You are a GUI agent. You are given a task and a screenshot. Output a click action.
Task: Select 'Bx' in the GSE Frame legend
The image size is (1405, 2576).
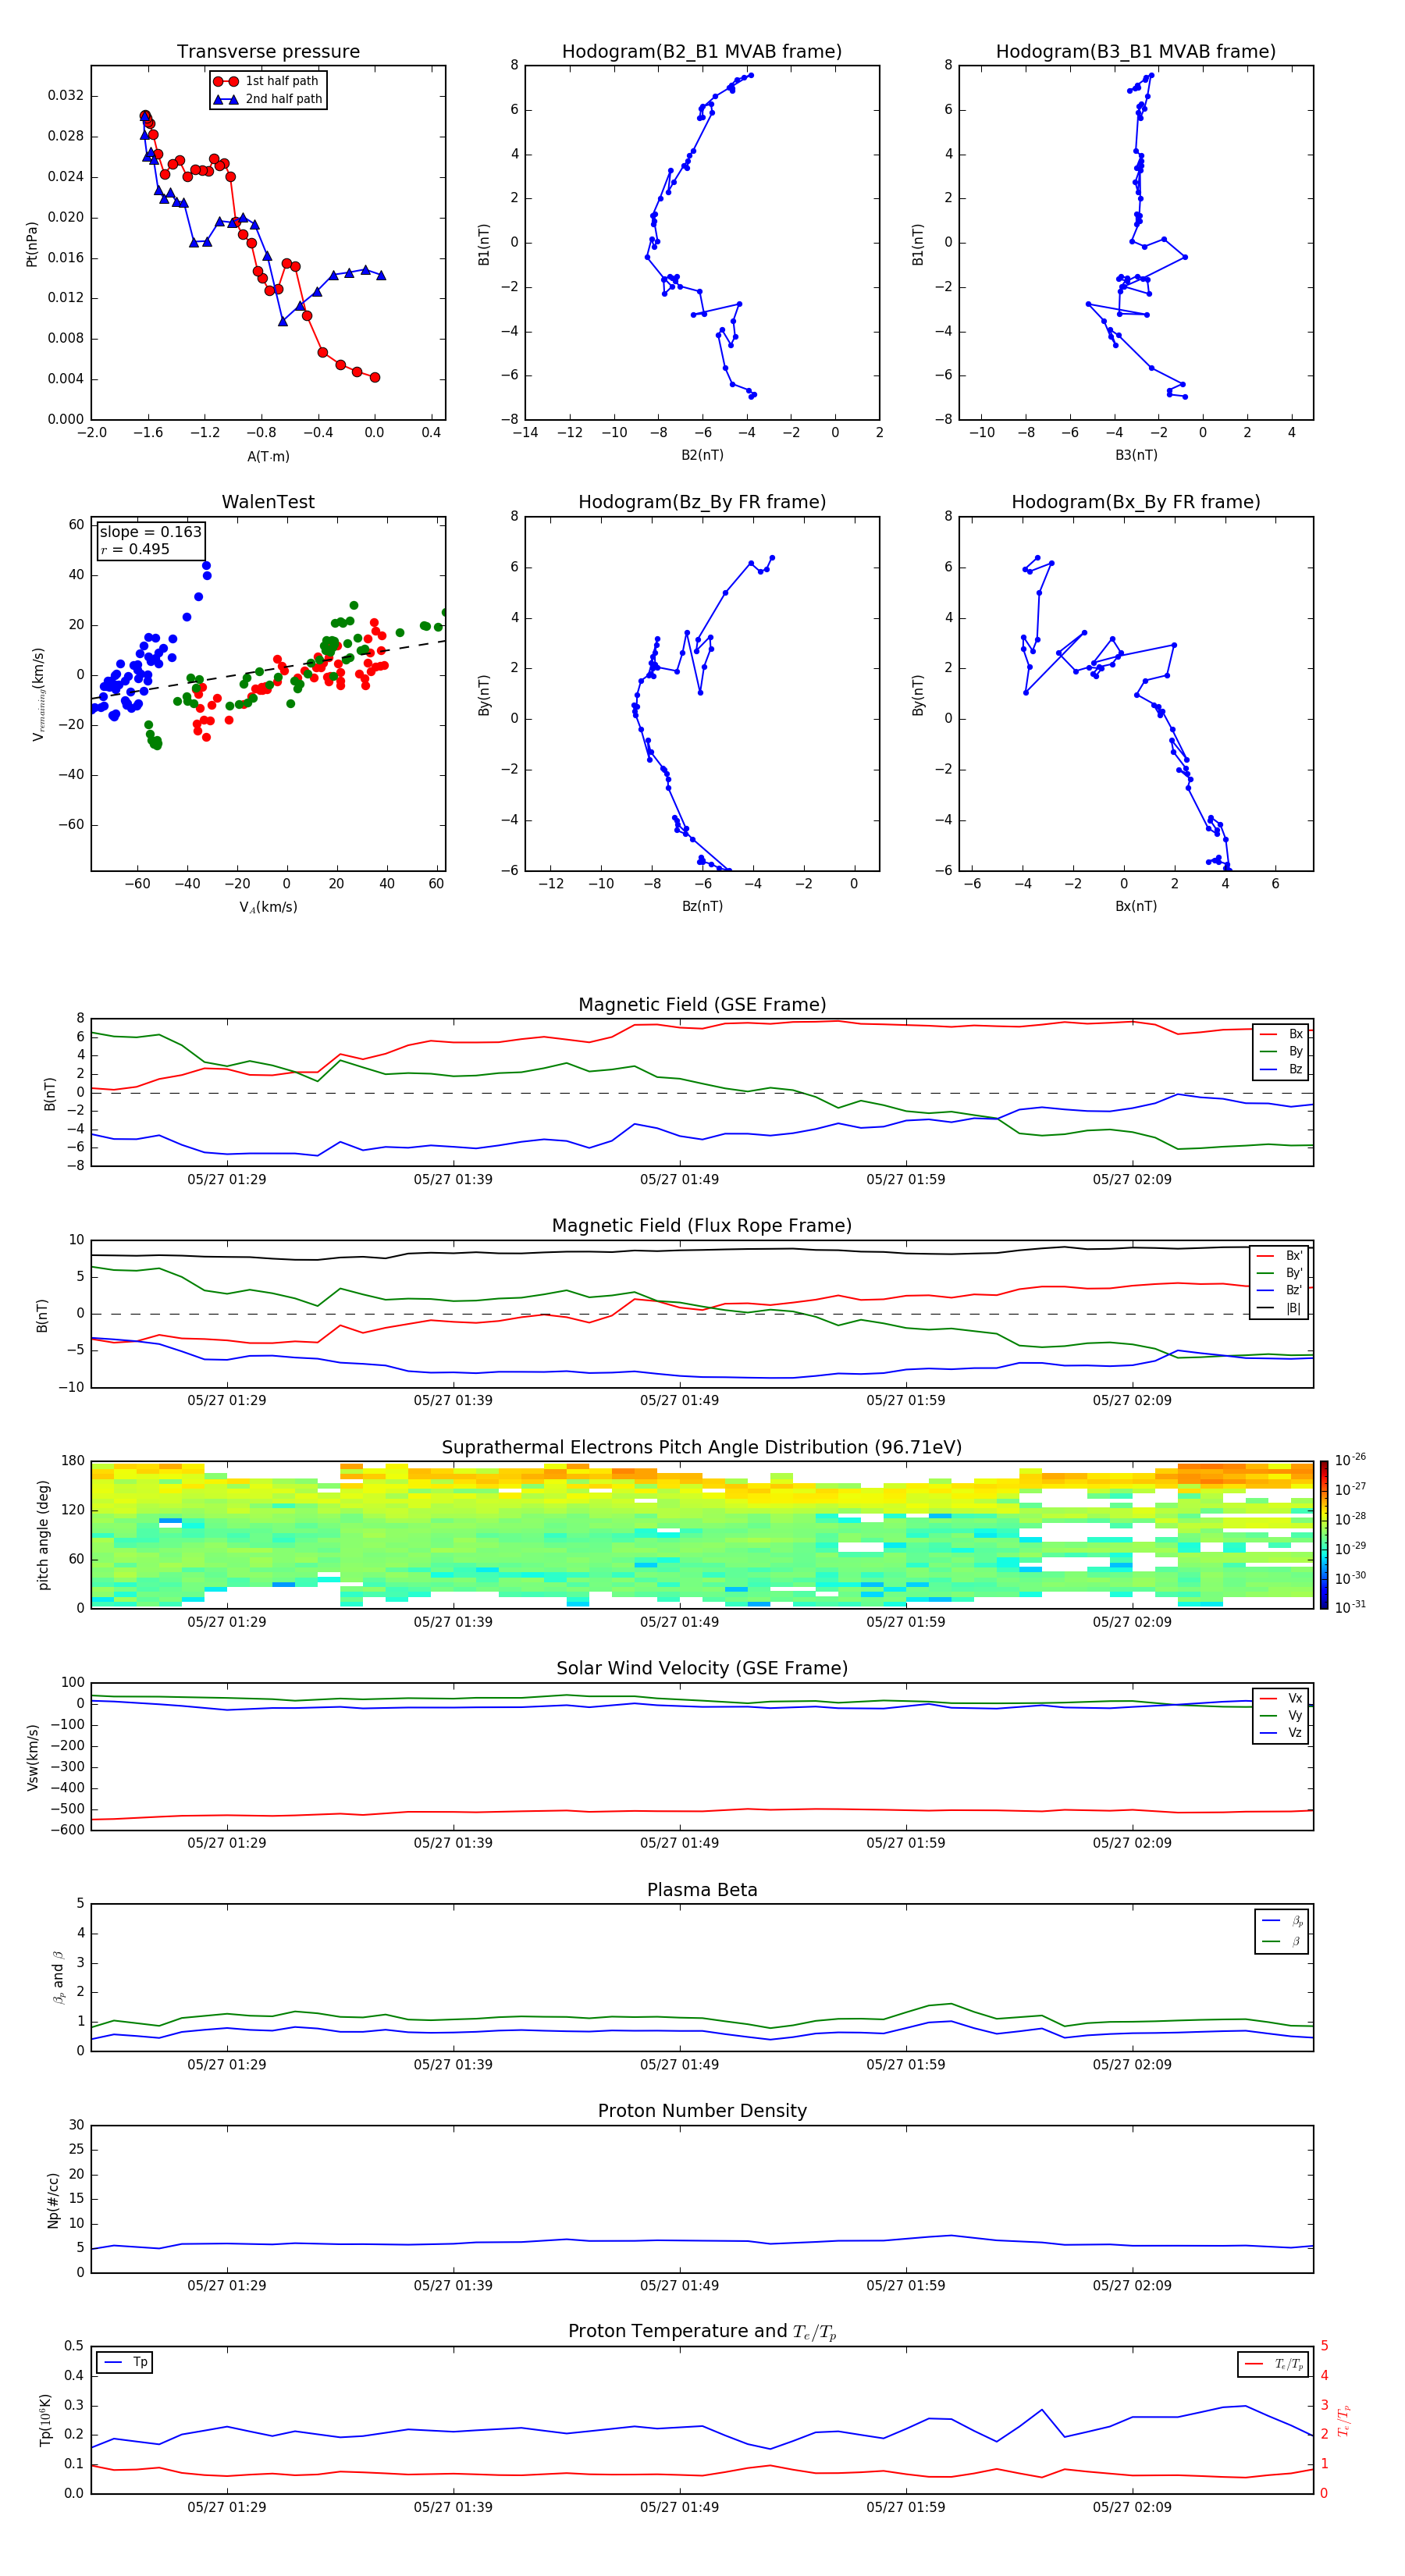[1281, 1034]
